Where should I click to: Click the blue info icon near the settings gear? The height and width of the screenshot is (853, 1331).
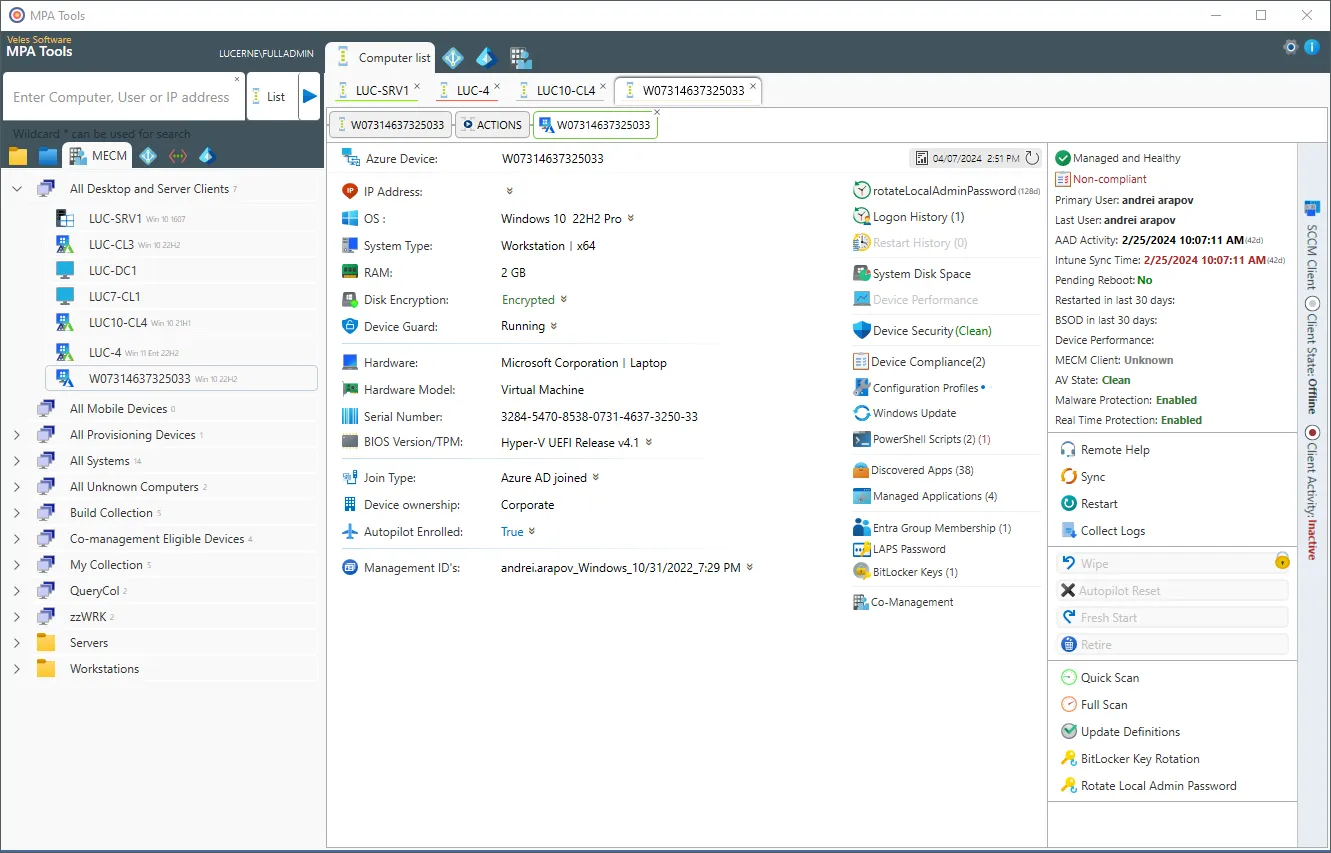coord(1311,46)
